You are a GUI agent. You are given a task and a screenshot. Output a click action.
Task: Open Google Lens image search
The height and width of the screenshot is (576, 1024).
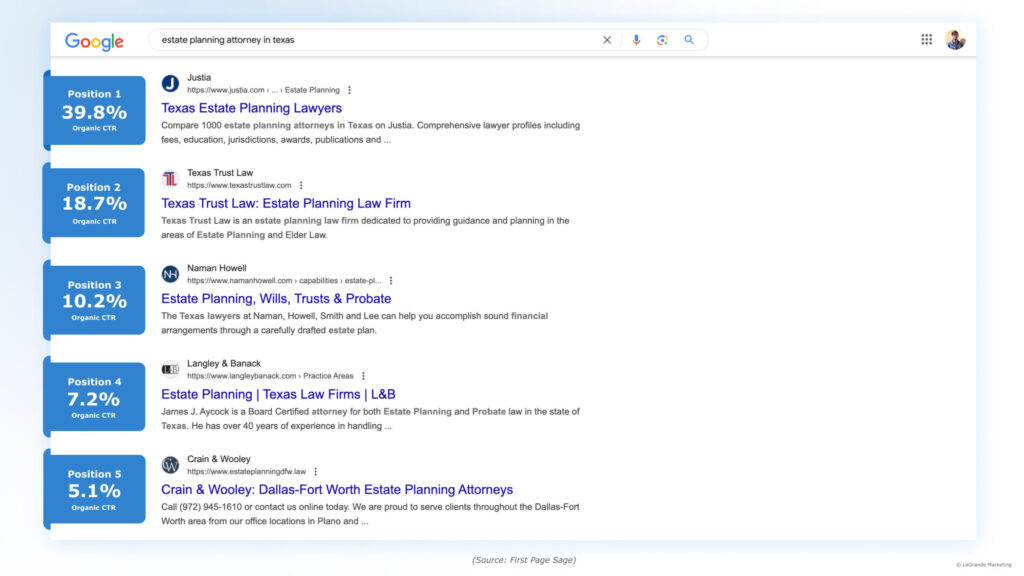[662, 40]
